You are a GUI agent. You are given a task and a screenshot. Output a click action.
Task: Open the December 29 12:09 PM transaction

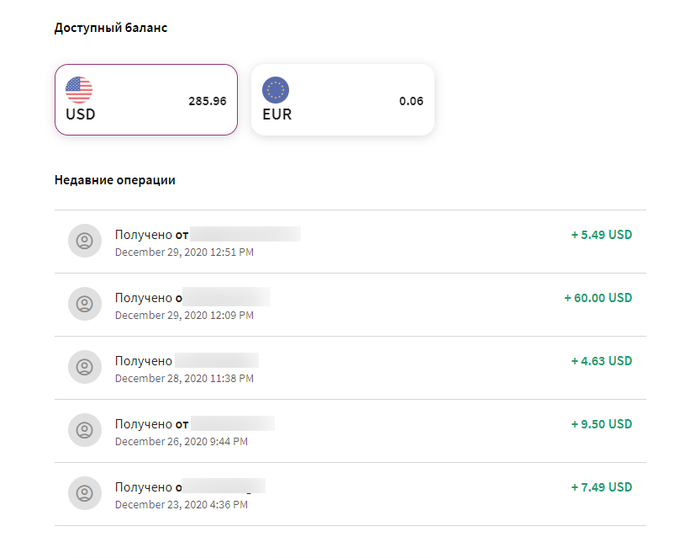(350, 304)
